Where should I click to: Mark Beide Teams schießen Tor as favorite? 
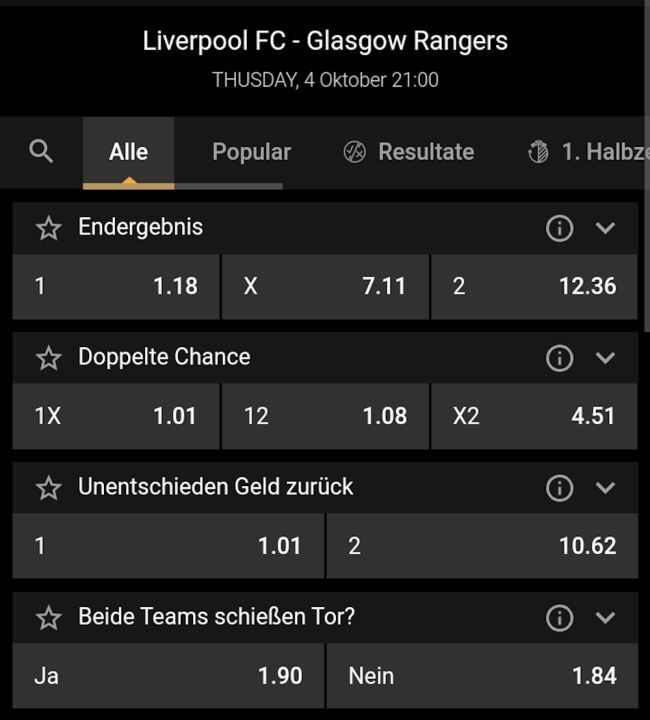[48, 618]
